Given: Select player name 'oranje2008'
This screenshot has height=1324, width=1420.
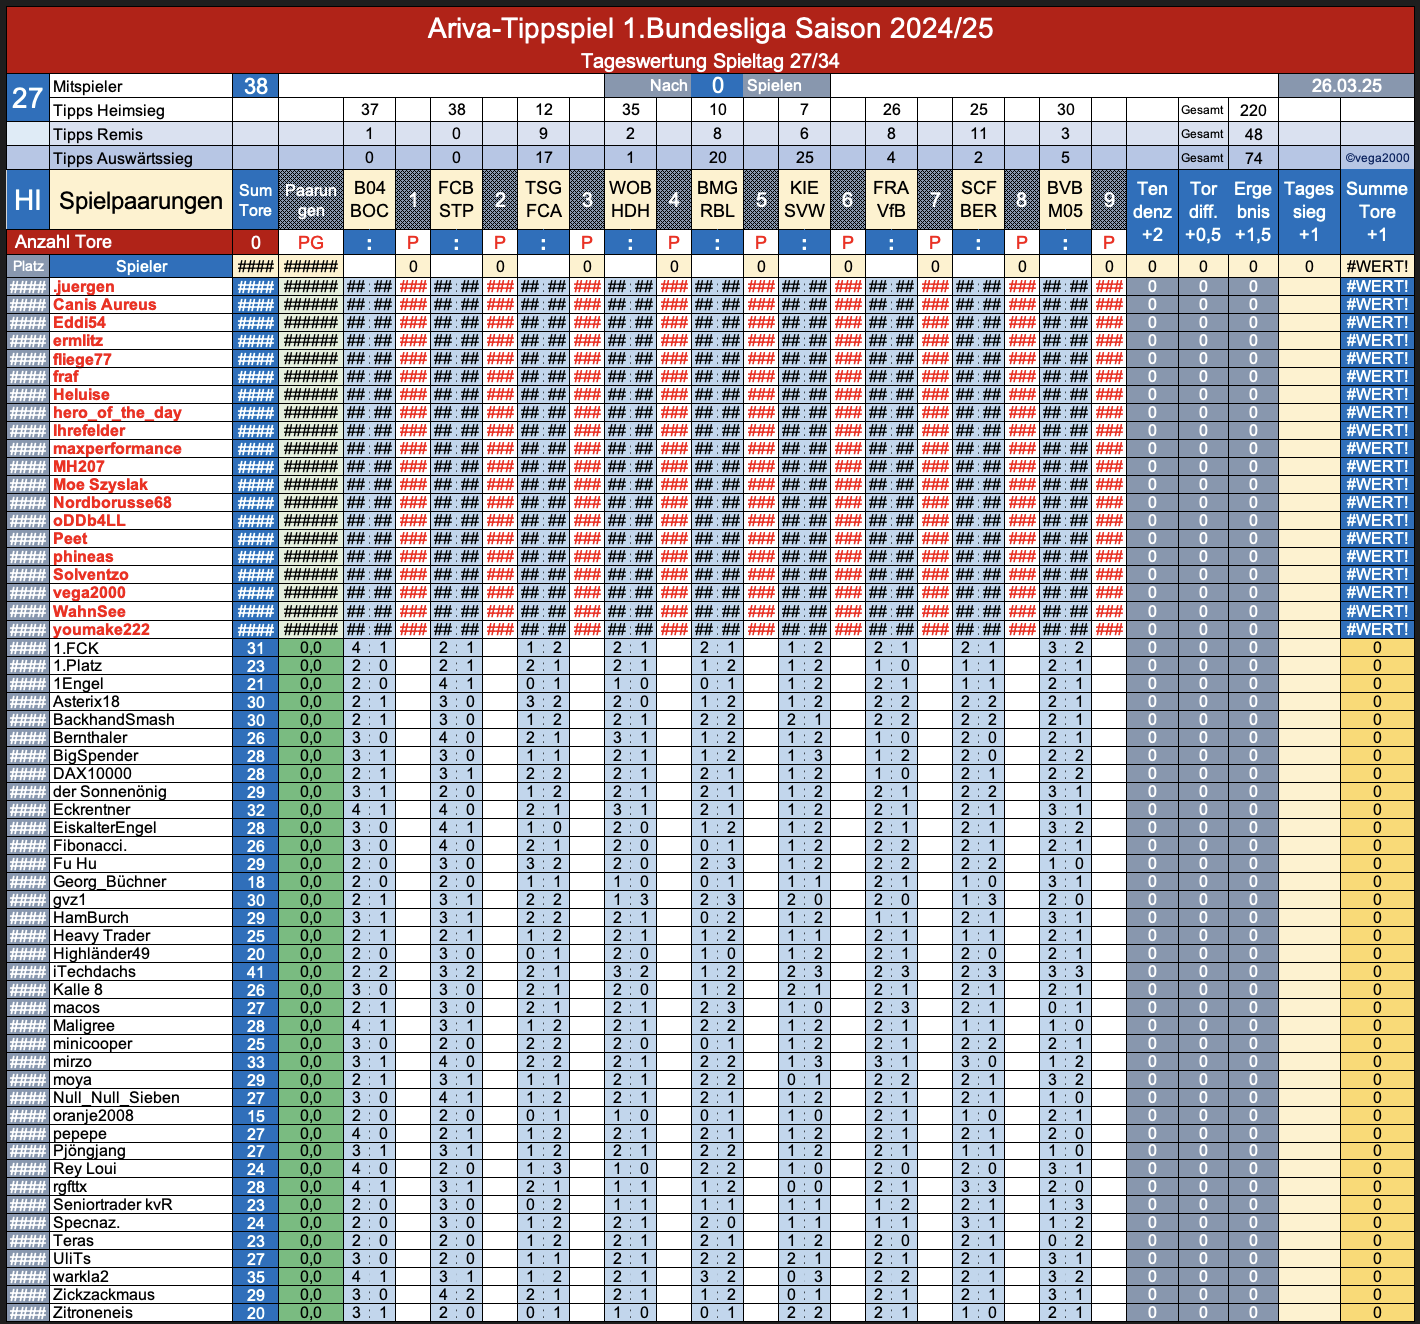Looking at the screenshot, I should click(x=93, y=1116).
